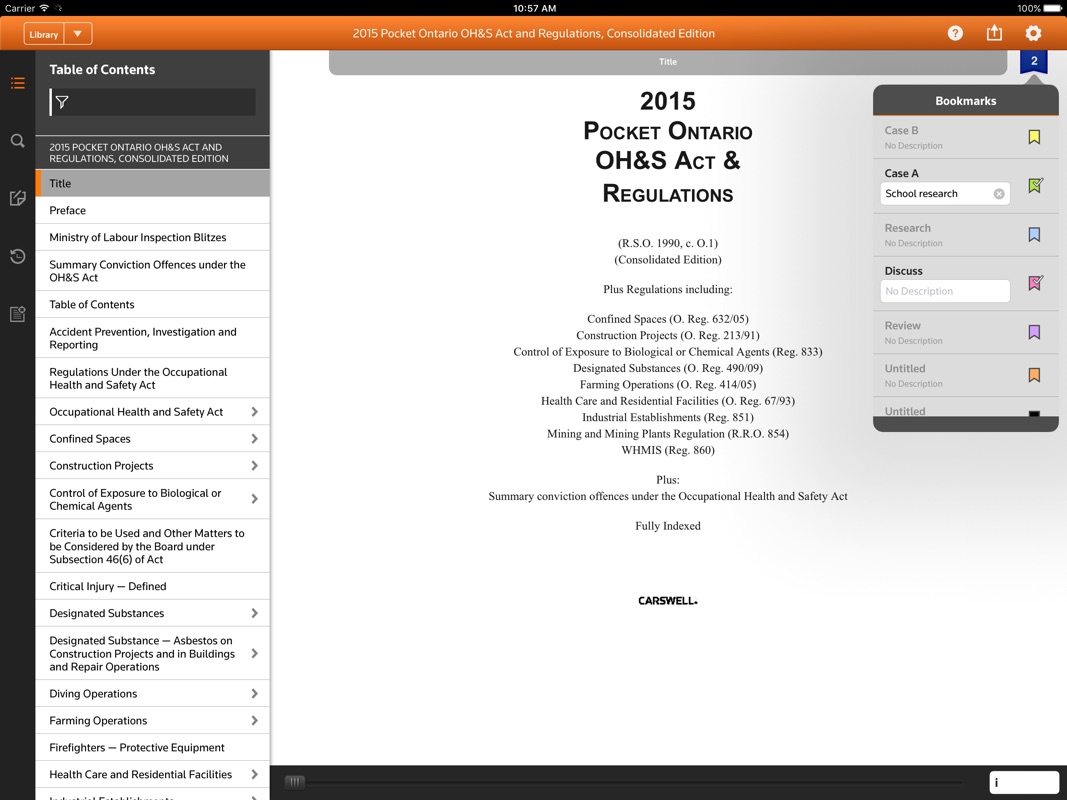Click the Discuss No Description field
Viewport: 1067px width, 800px height.
click(945, 291)
